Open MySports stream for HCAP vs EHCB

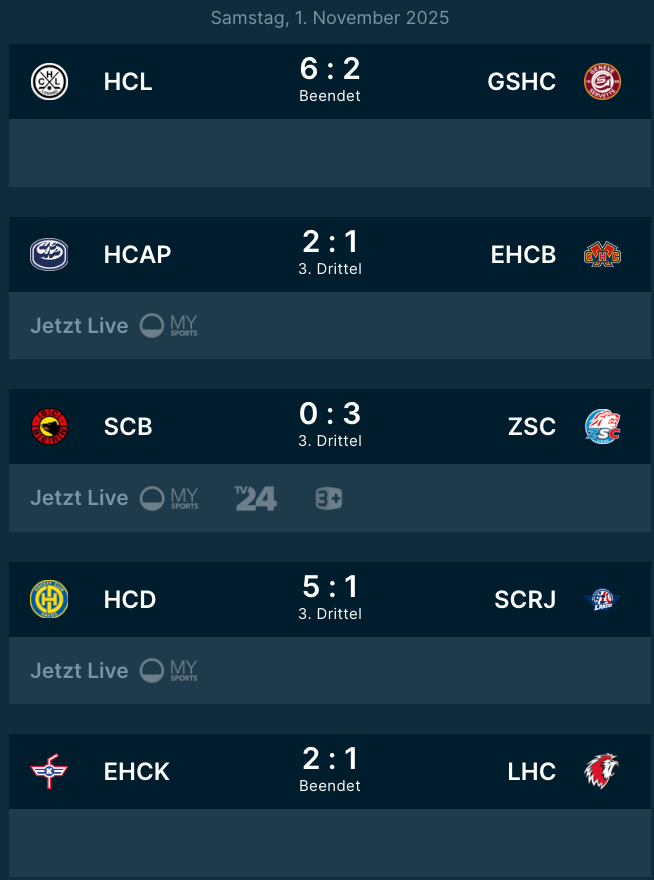click(169, 325)
